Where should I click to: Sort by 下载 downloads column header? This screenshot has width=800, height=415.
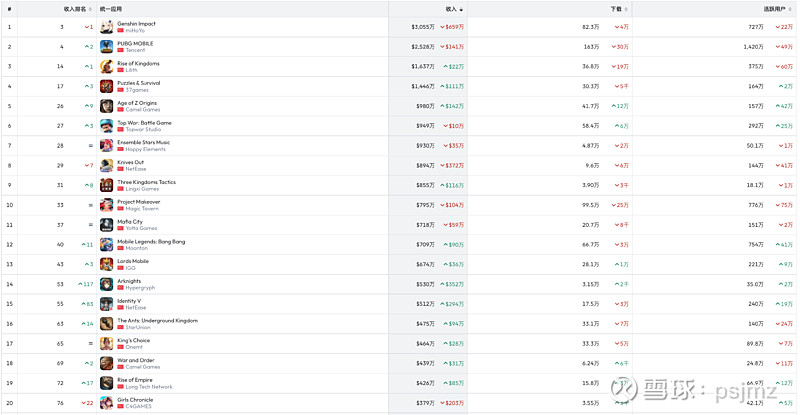tap(618, 8)
